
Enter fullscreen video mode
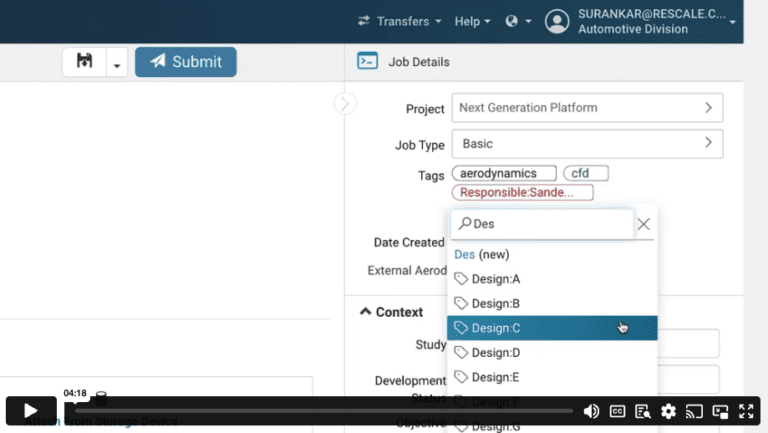746,410
